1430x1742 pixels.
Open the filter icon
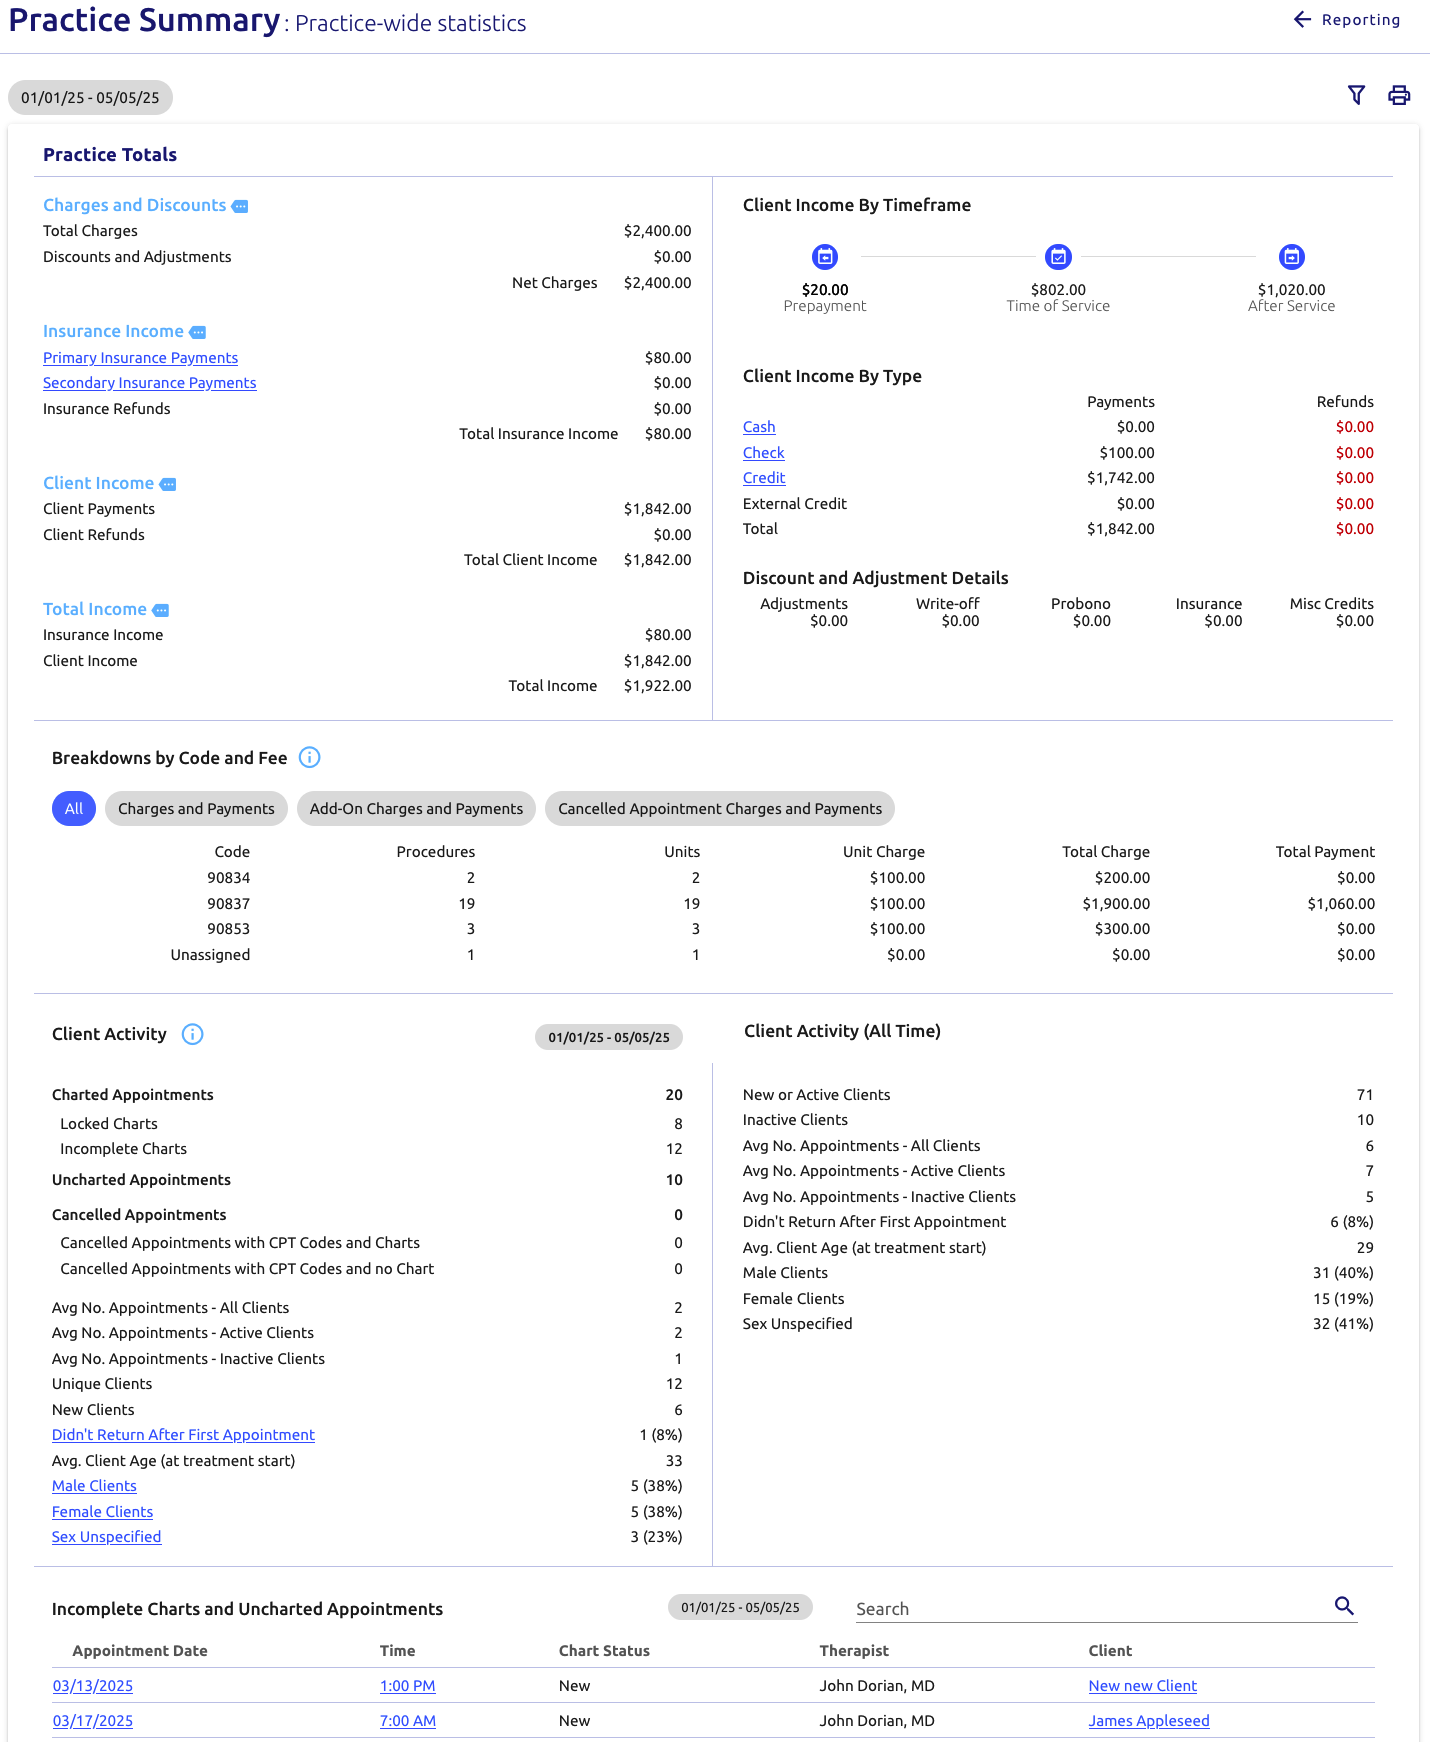[1356, 95]
